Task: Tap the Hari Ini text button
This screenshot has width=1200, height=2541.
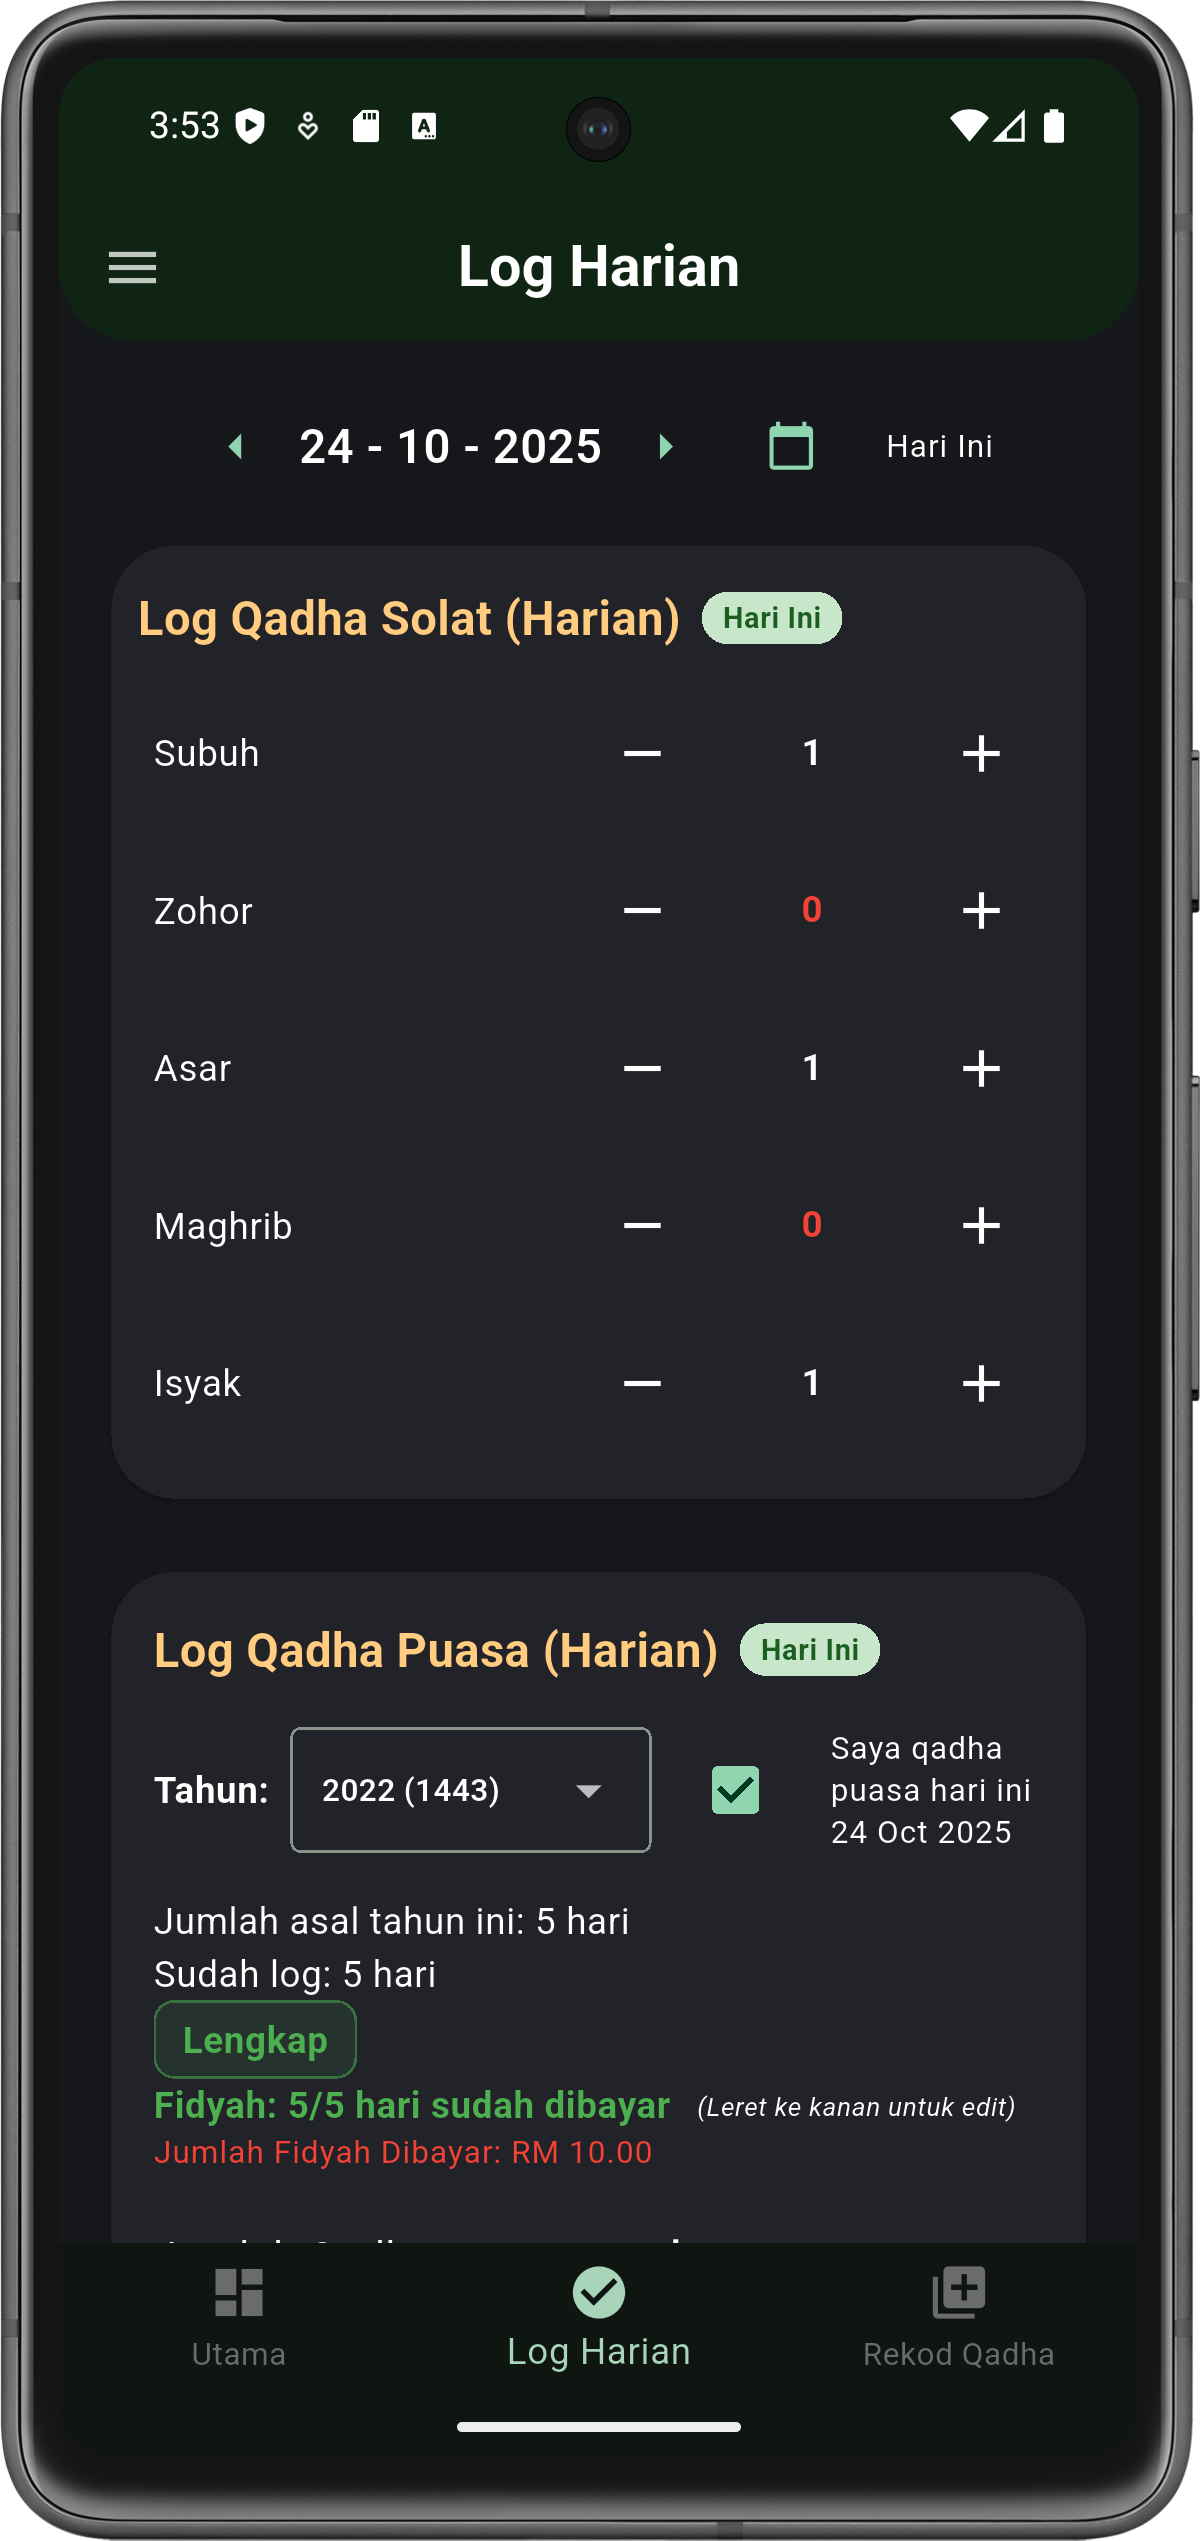Action: (939, 446)
